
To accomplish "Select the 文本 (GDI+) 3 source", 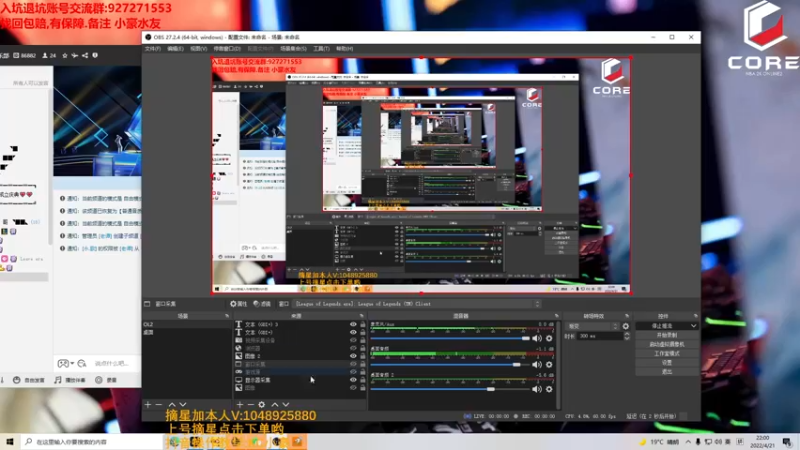I will [300, 324].
